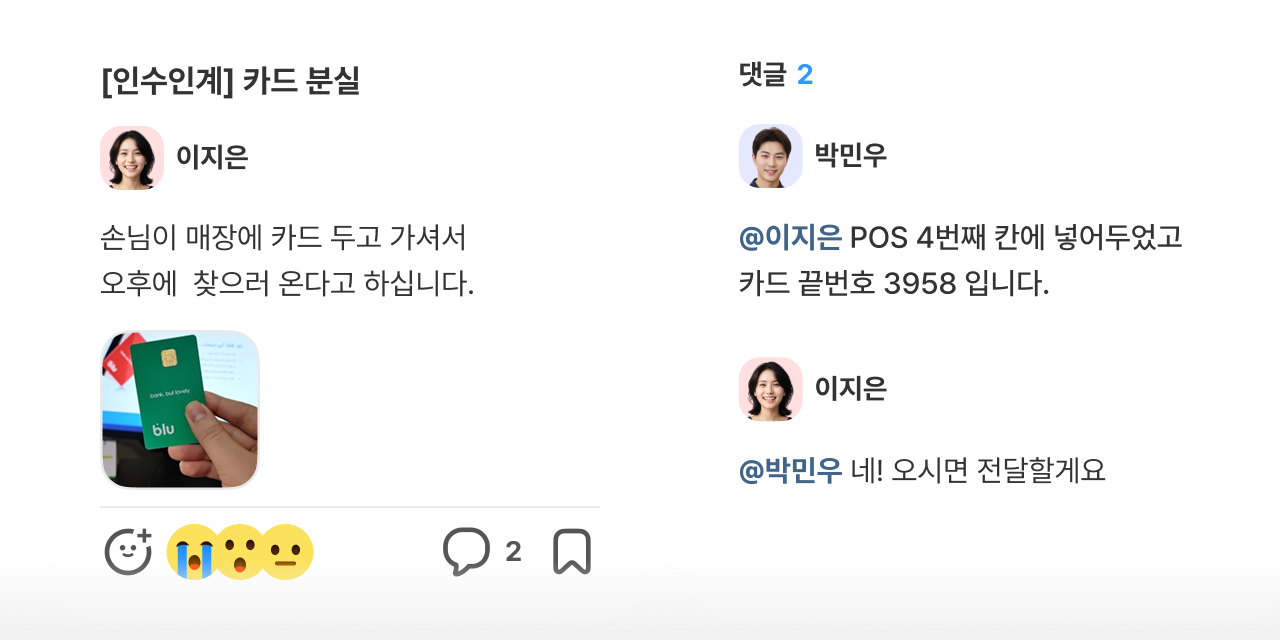Open comments via speech bubble icon
Image resolution: width=1280 pixels, height=640 pixels.
coord(466,551)
